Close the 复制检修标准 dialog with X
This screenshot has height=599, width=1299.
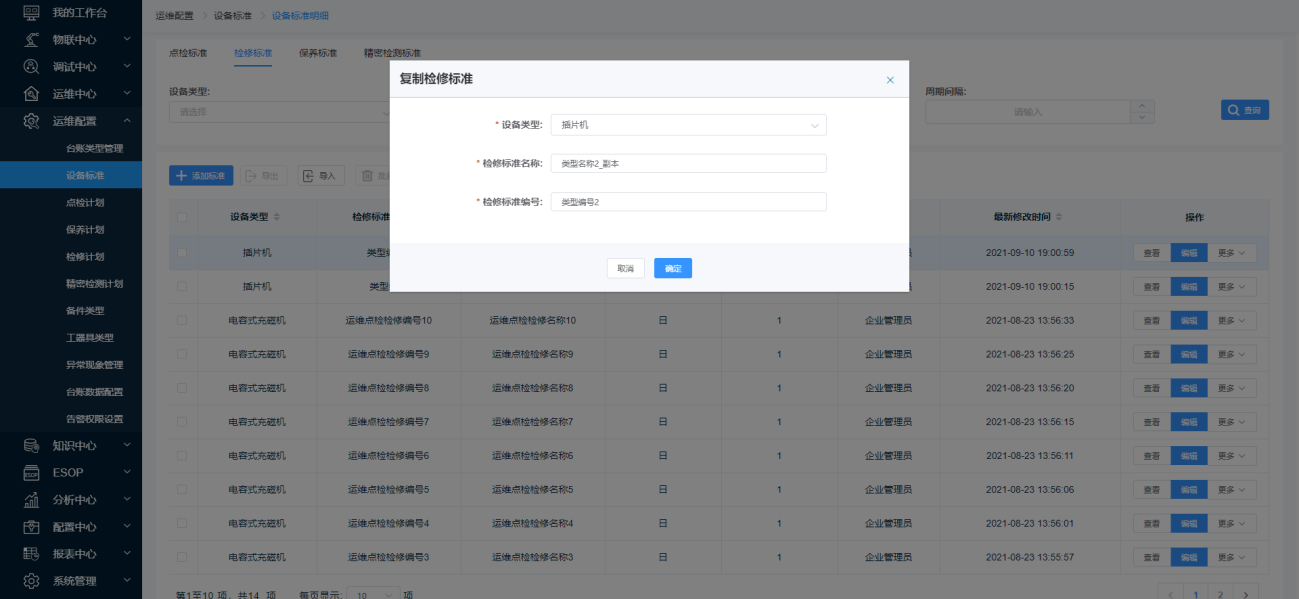[x=890, y=80]
